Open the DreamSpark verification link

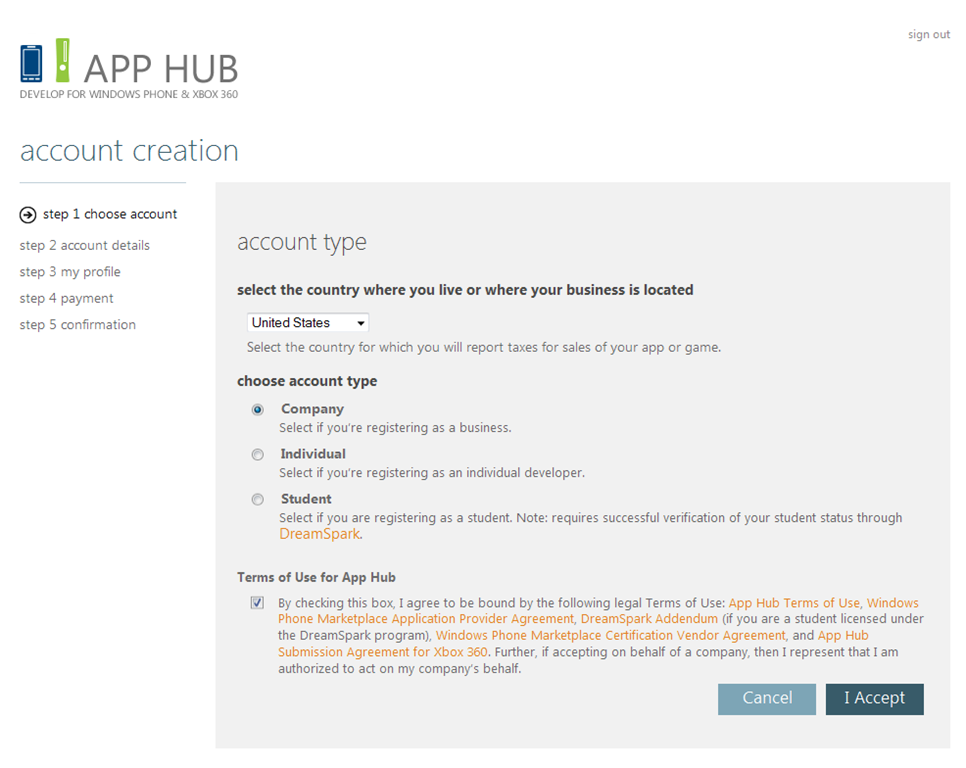[x=319, y=534]
